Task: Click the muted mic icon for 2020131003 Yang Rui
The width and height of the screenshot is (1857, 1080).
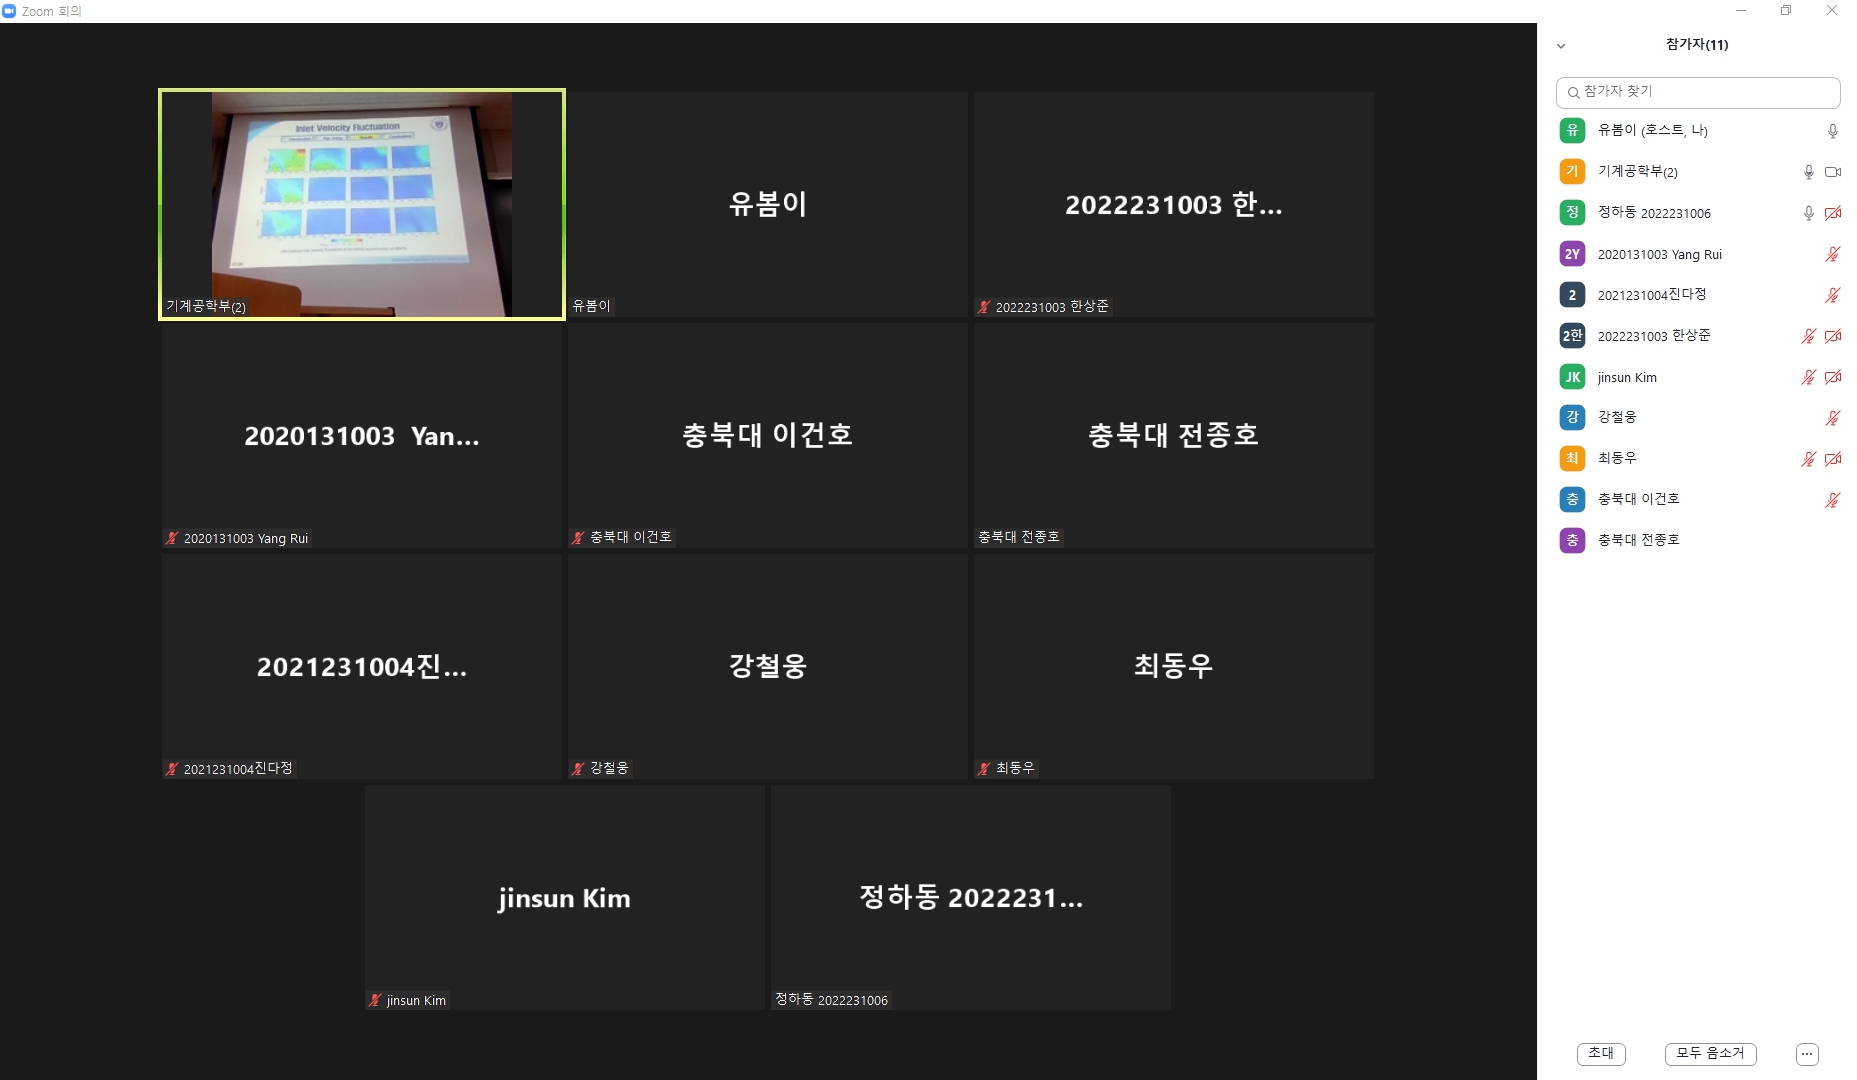Action: pos(1832,254)
